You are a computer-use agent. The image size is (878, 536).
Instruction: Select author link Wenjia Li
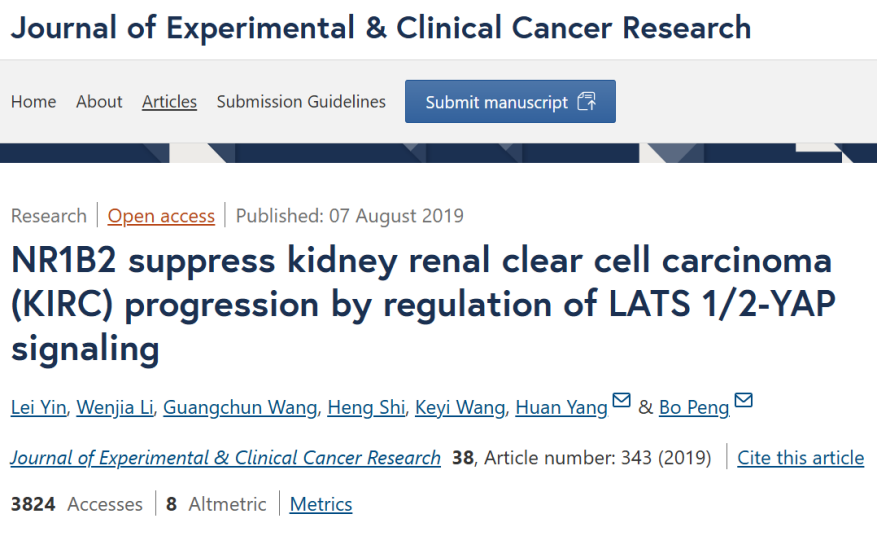[x=115, y=407]
